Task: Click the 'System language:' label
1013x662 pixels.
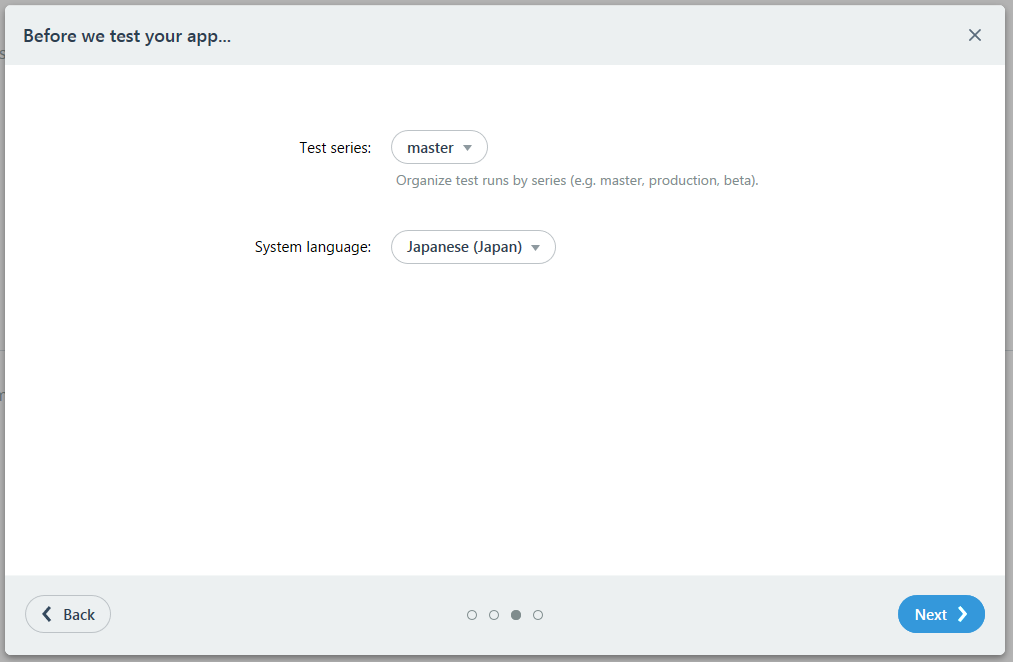Action: pyautogui.click(x=313, y=247)
